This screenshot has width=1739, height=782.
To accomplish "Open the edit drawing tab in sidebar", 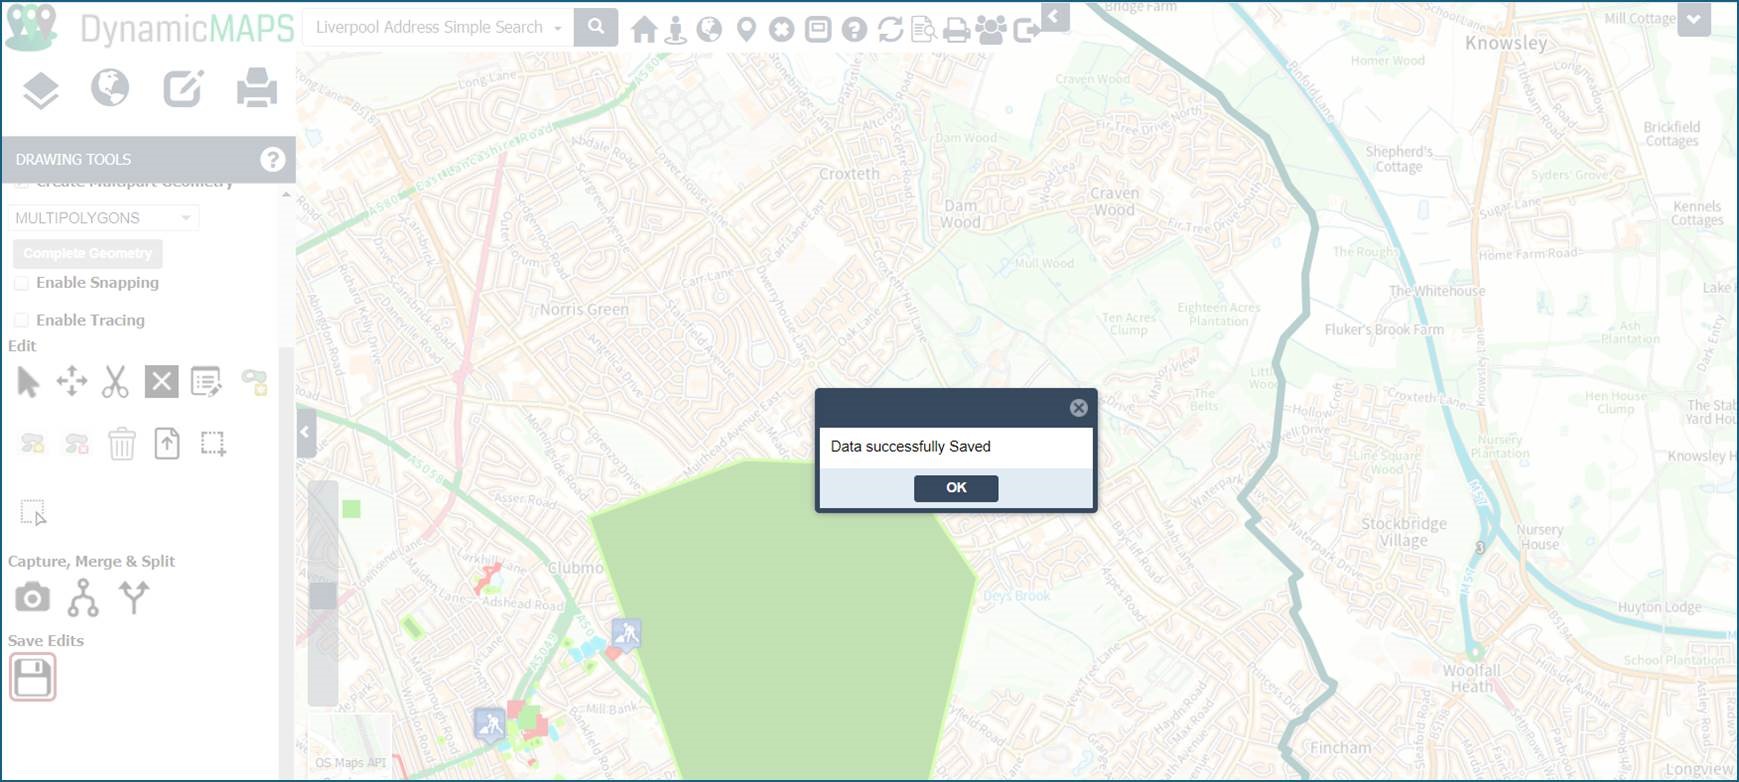I will 184,88.
